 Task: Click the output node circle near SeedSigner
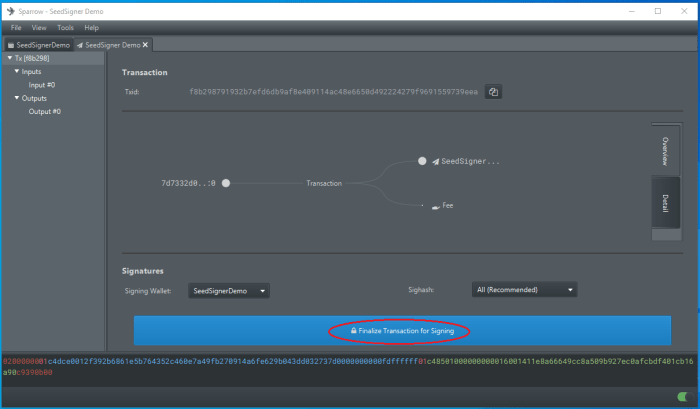(422, 160)
